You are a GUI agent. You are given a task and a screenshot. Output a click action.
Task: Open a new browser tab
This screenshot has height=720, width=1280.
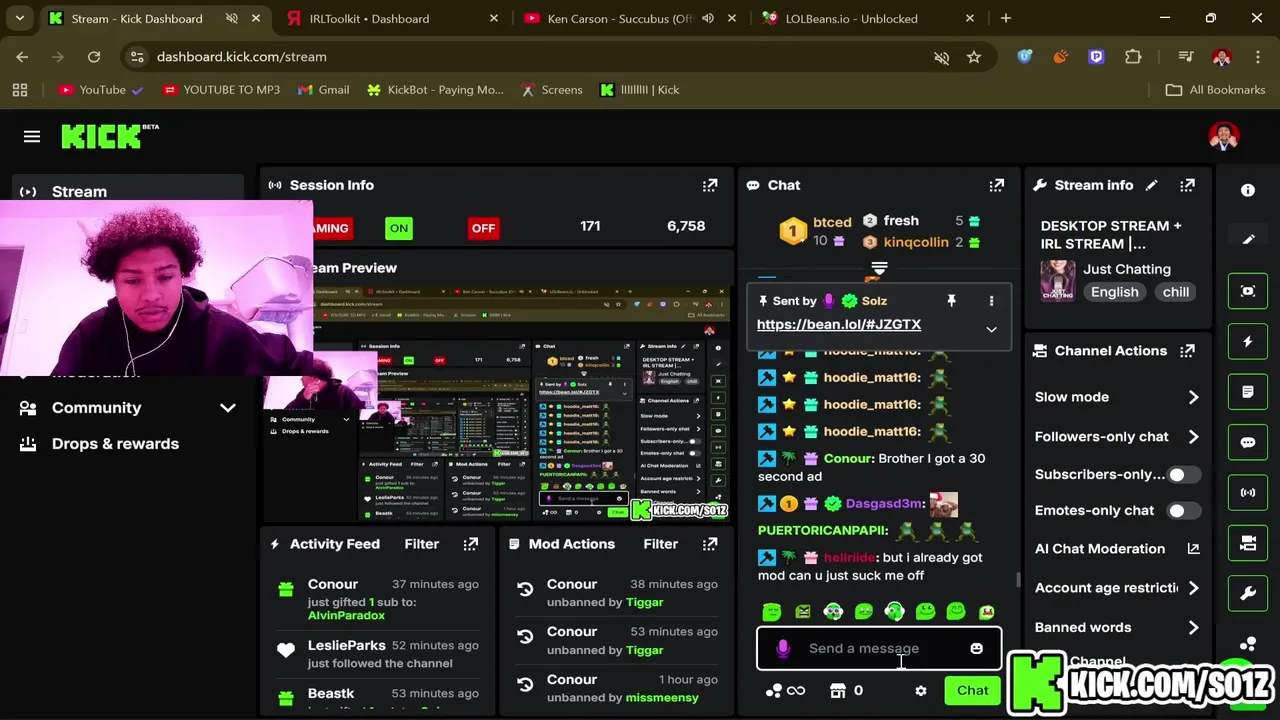coord(1006,18)
